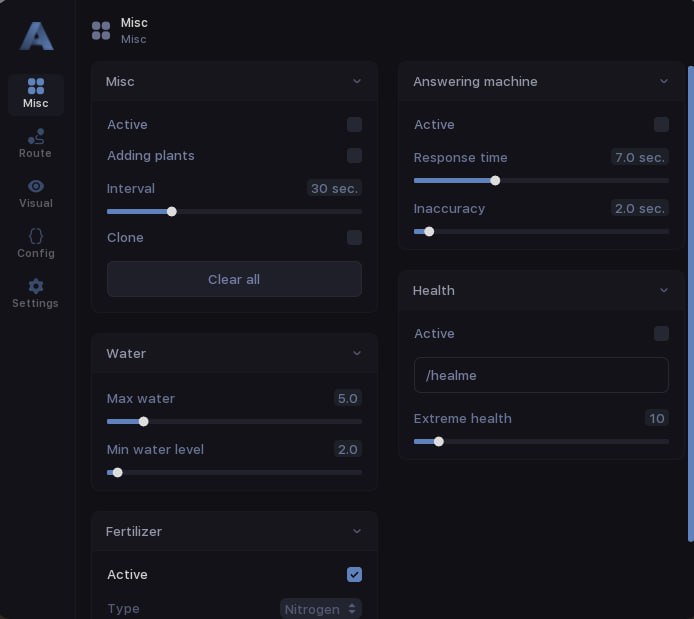The image size is (694, 619).
Task: Uncheck the Fertilizer Active checkbox
Action: [x=354, y=575]
